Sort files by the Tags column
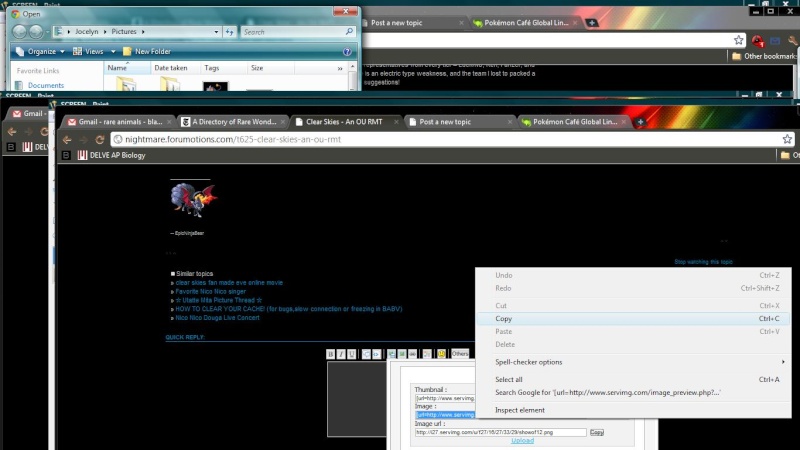This screenshot has width=800, height=450. [223, 68]
